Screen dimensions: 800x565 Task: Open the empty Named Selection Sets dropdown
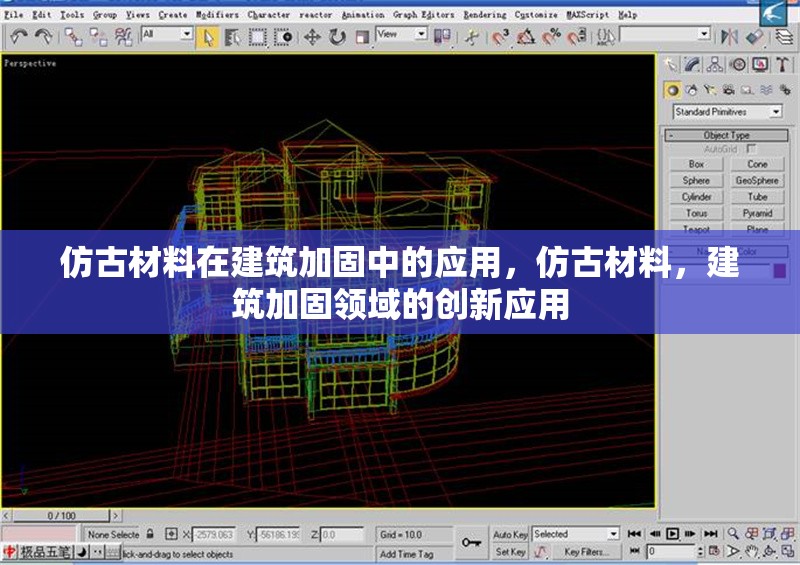pos(665,34)
